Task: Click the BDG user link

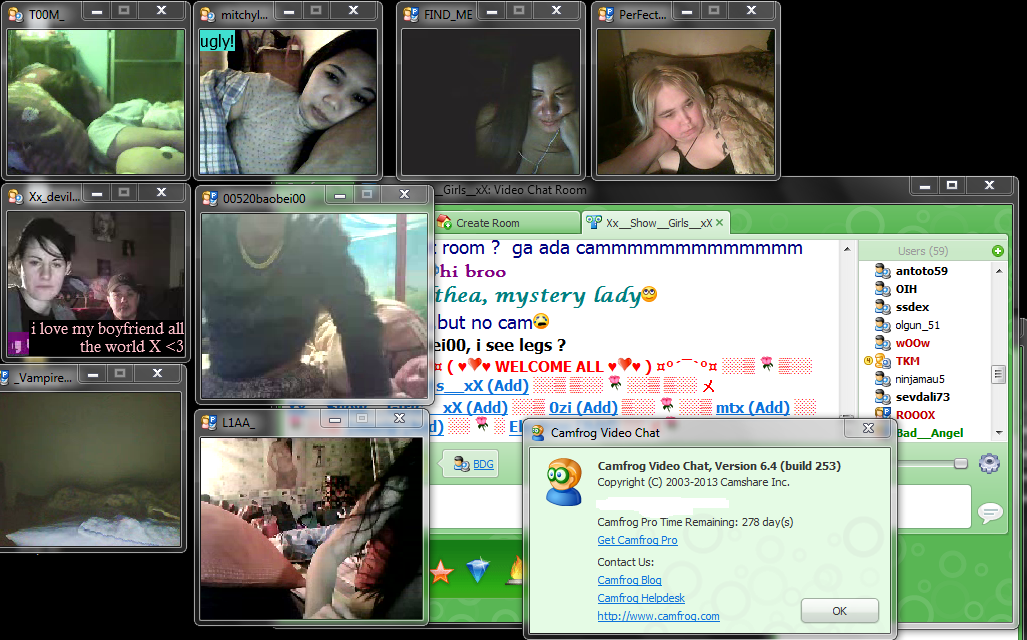Action: [x=483, y=464]
